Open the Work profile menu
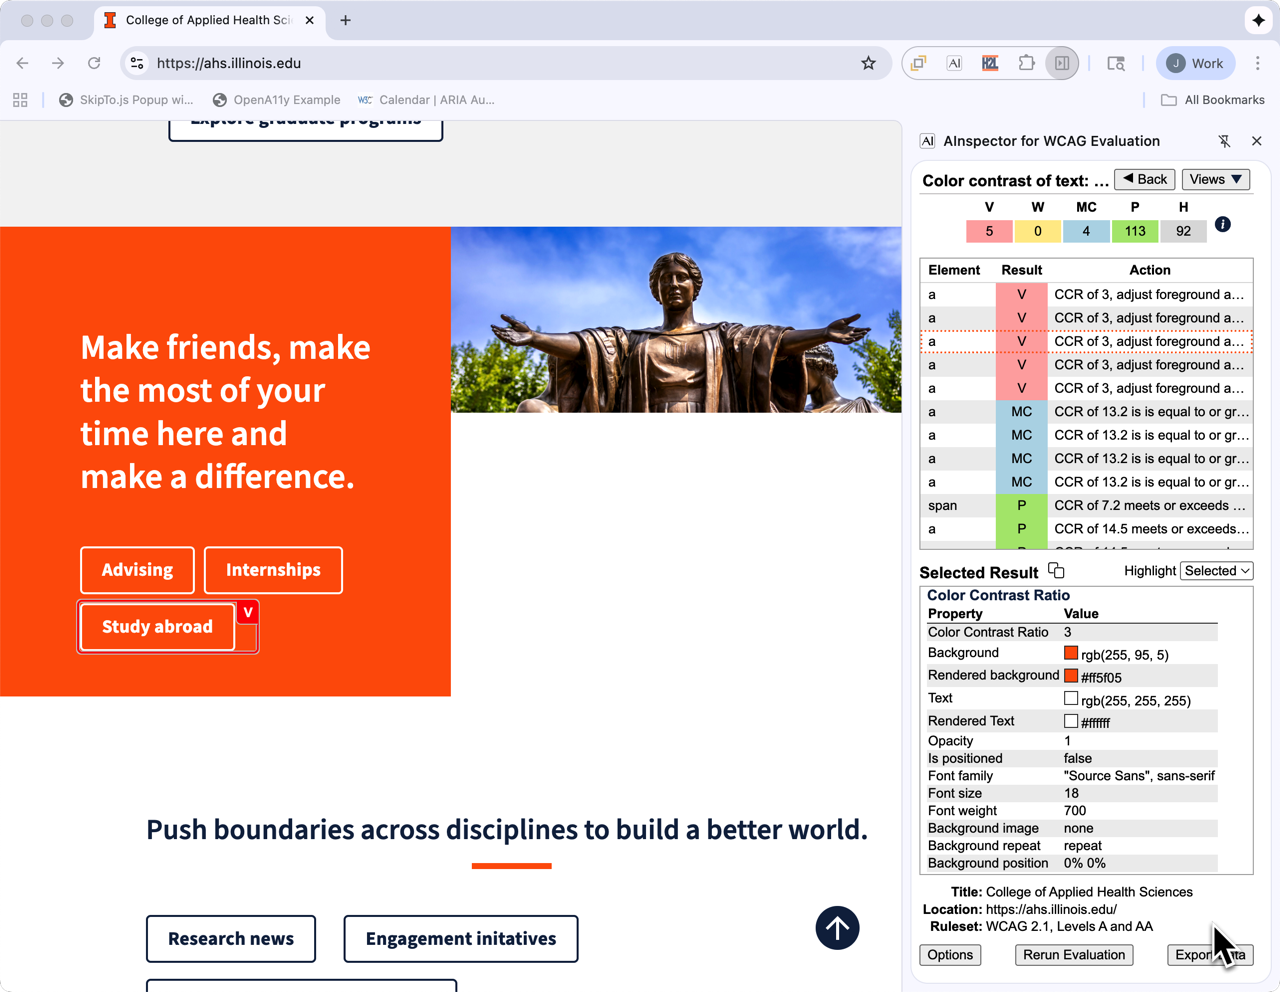1280x992 pixels. tap(1195, 63)
